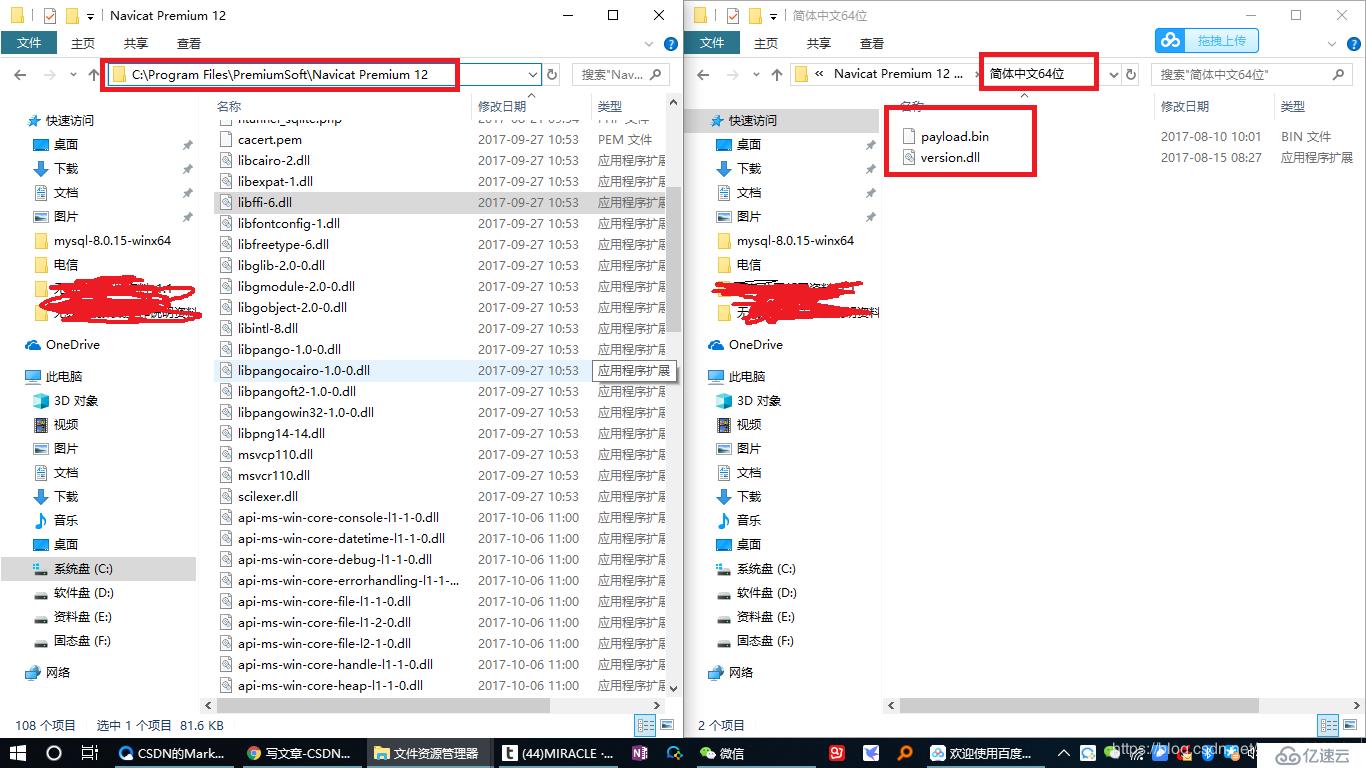Sort by 修改日期 in 简体中文64位 window
This screenshot has height=768, width=1366.
[x=1184, y=106]
